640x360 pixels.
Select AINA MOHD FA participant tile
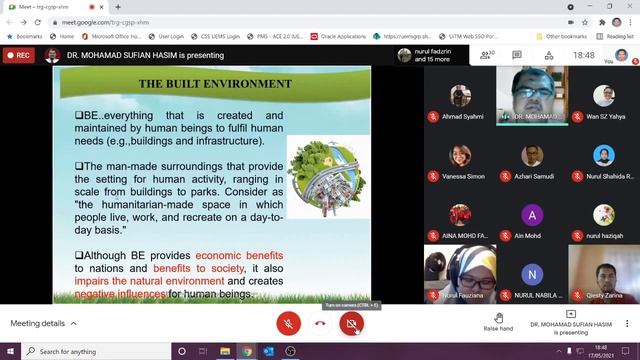[x=460, y=215]
